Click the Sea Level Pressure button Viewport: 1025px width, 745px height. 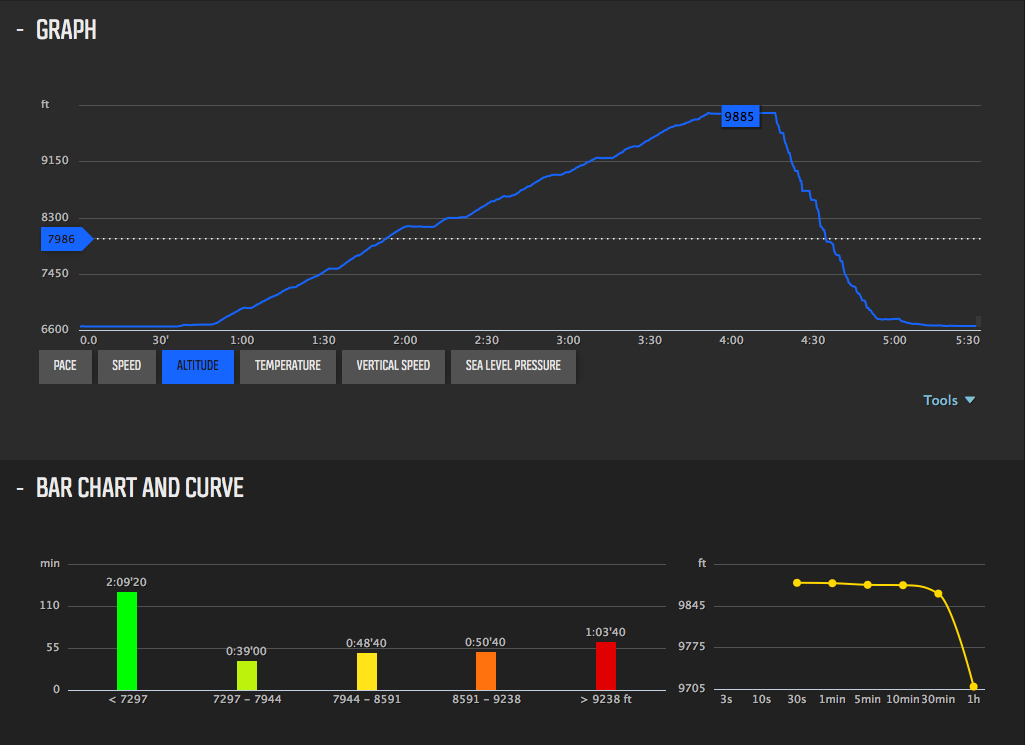pyautogui.click(x=513, y=366)
